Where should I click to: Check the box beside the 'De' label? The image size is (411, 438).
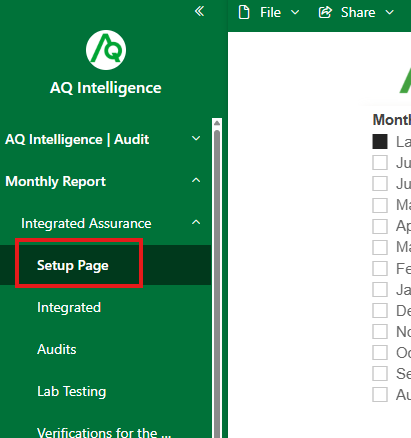tap(380, 311)
